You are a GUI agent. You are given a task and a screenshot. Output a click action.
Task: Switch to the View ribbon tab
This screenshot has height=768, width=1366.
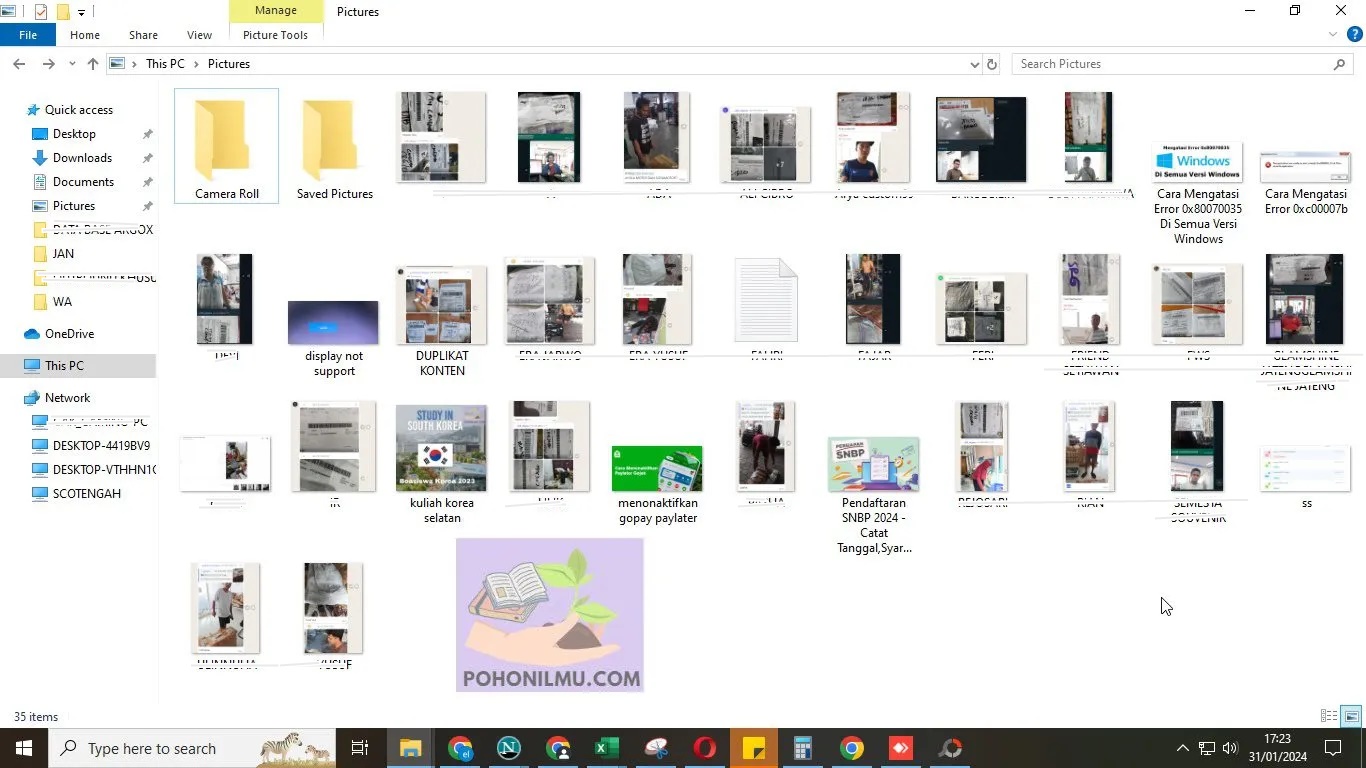(x=199, y=35)
